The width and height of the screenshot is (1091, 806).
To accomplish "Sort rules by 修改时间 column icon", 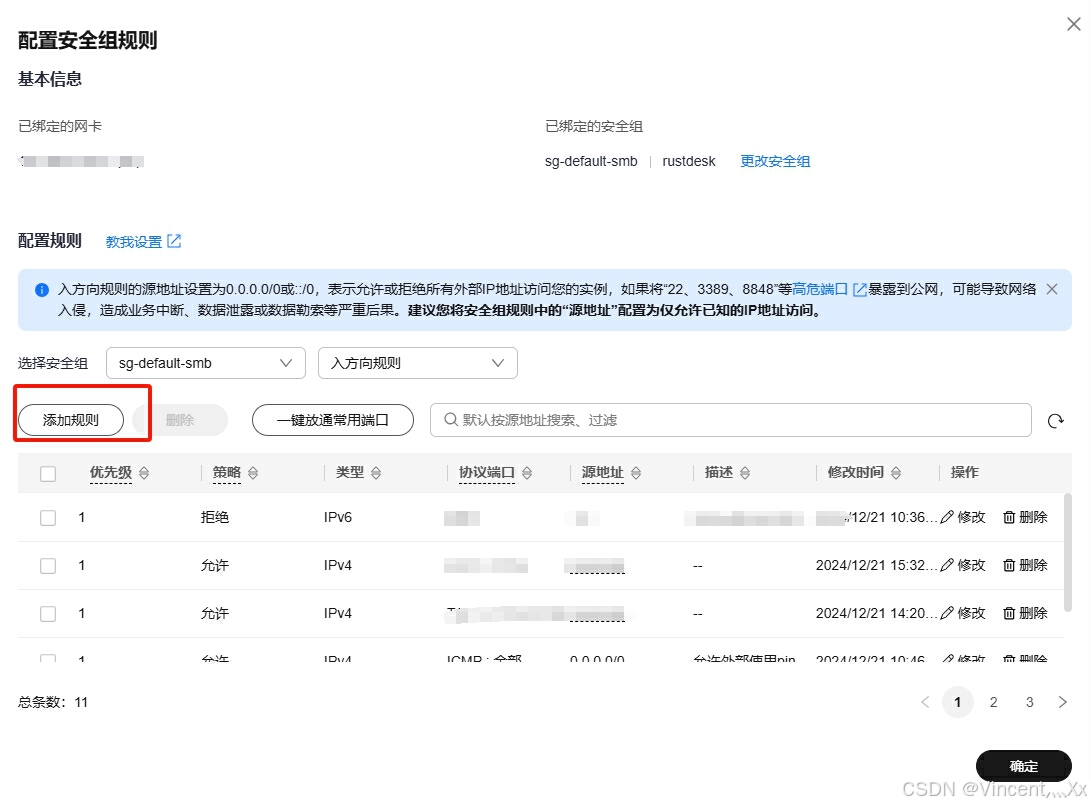I will coord(896,473).
